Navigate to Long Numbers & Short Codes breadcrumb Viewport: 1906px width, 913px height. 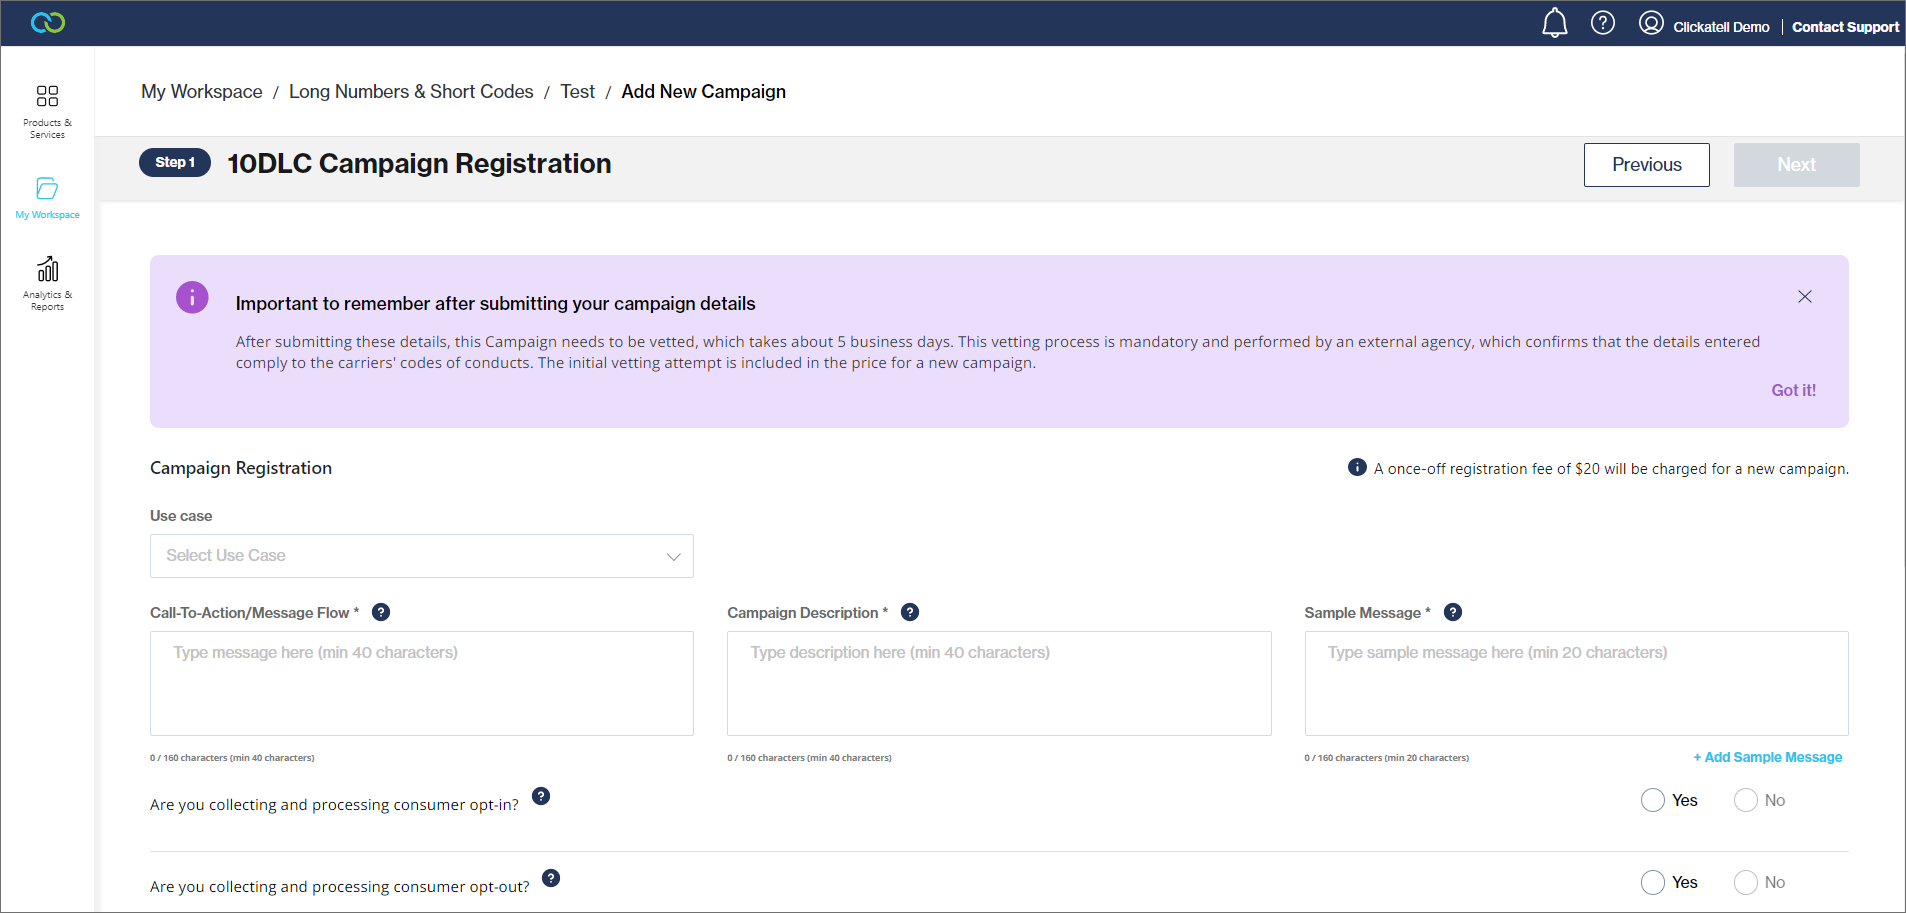point(411,92)
